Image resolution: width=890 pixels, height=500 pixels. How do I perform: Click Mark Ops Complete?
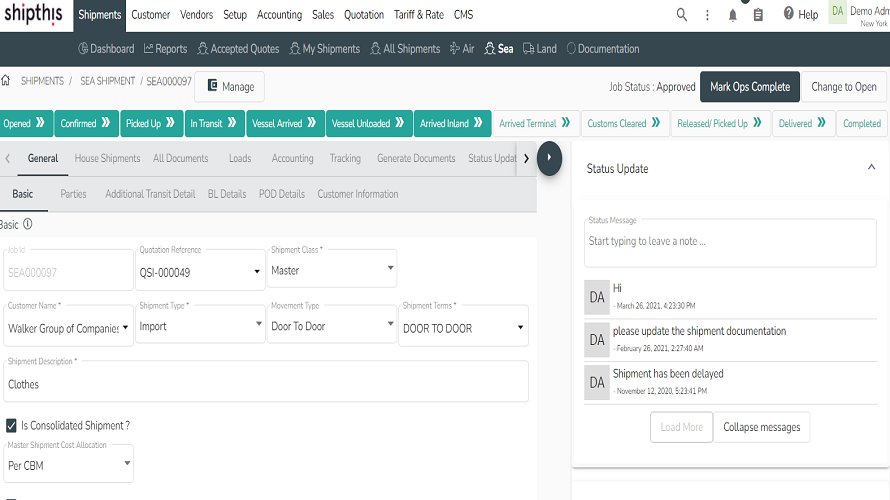pos(750,87)
